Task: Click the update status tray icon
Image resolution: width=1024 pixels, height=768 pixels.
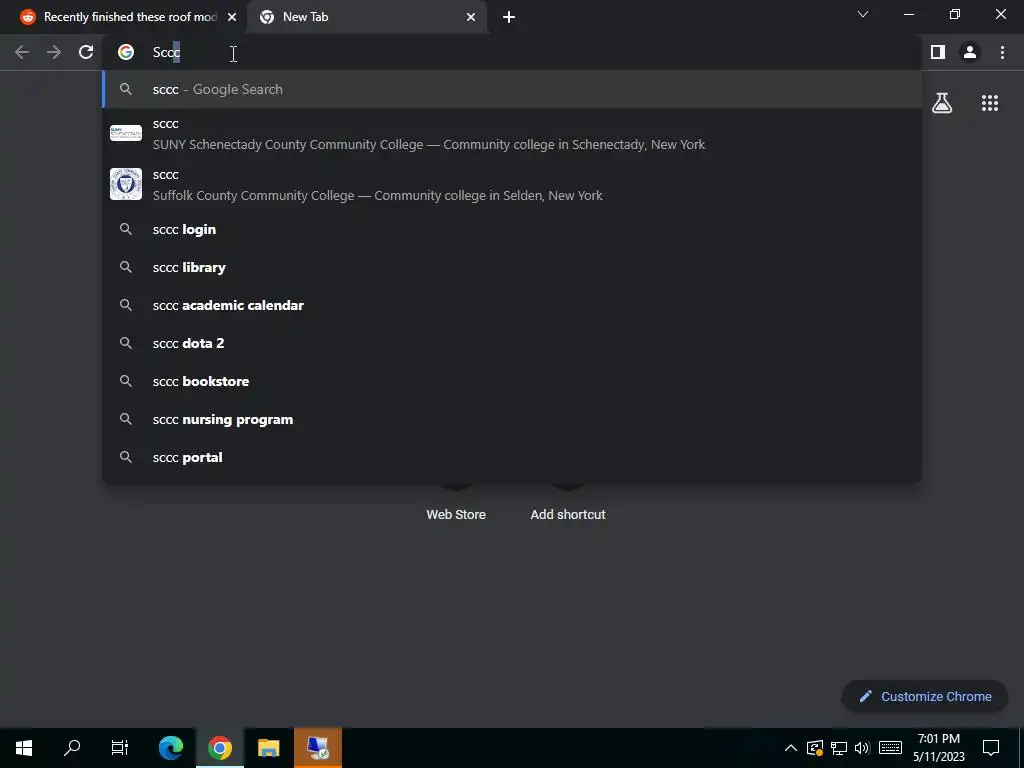Action: pyautogui.click(x=814, y=748)
